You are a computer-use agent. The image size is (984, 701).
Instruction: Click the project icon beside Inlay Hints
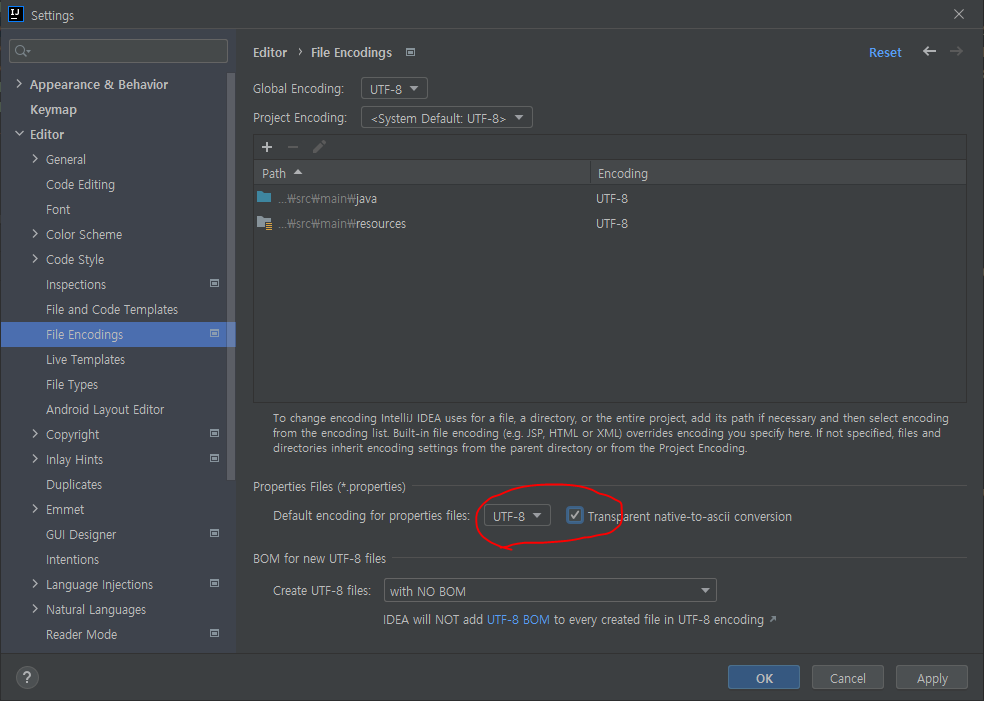[215, 459]
